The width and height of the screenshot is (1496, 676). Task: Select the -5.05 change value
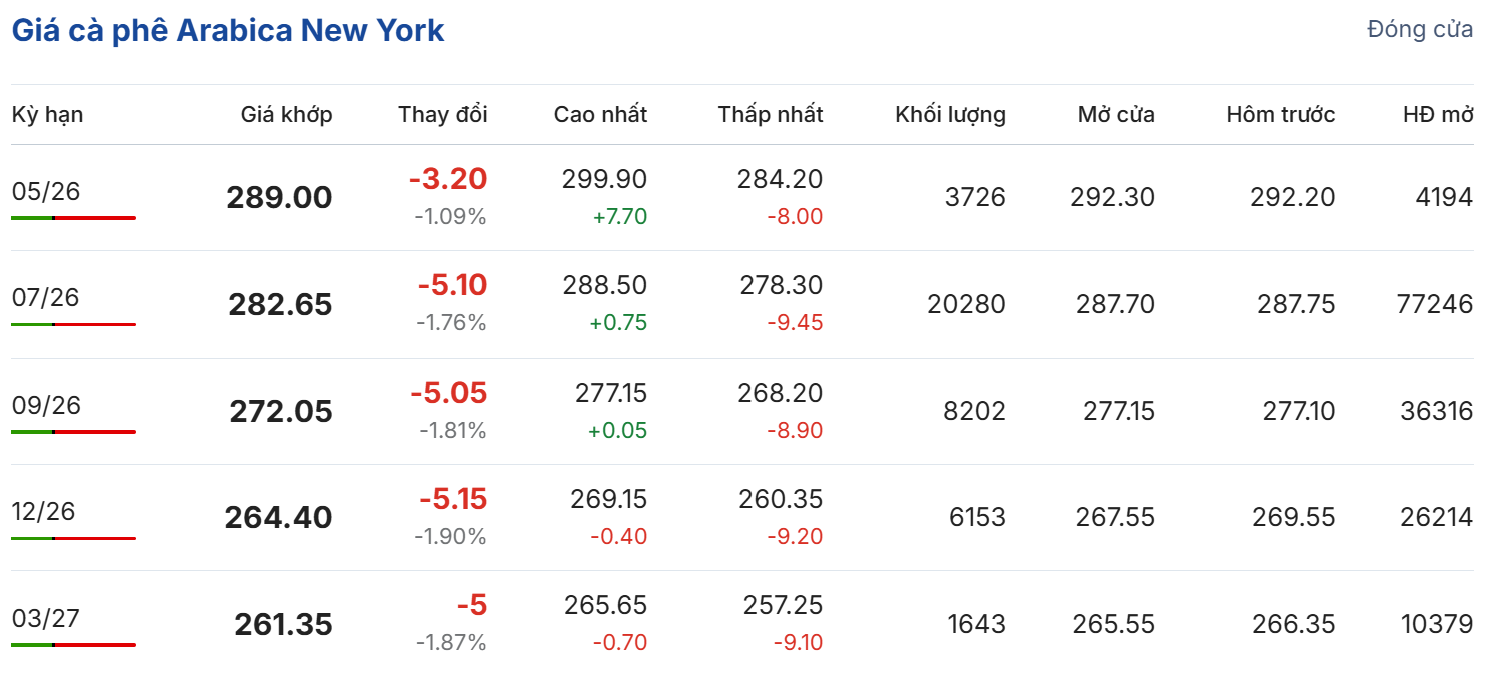[x=448, y=393]
